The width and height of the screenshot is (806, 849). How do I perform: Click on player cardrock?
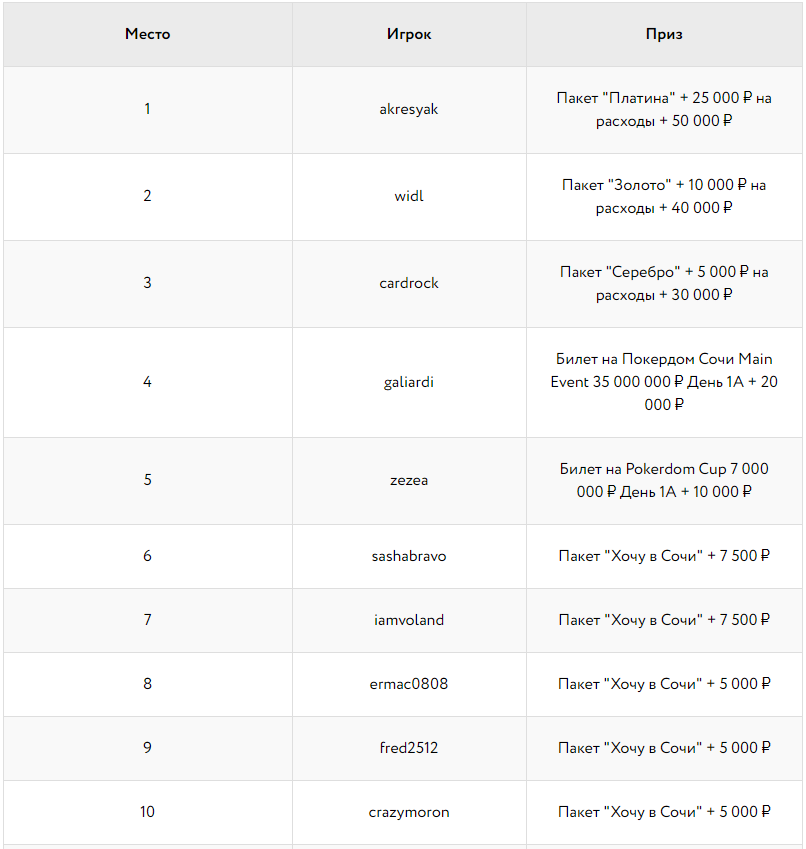(409, 283)
